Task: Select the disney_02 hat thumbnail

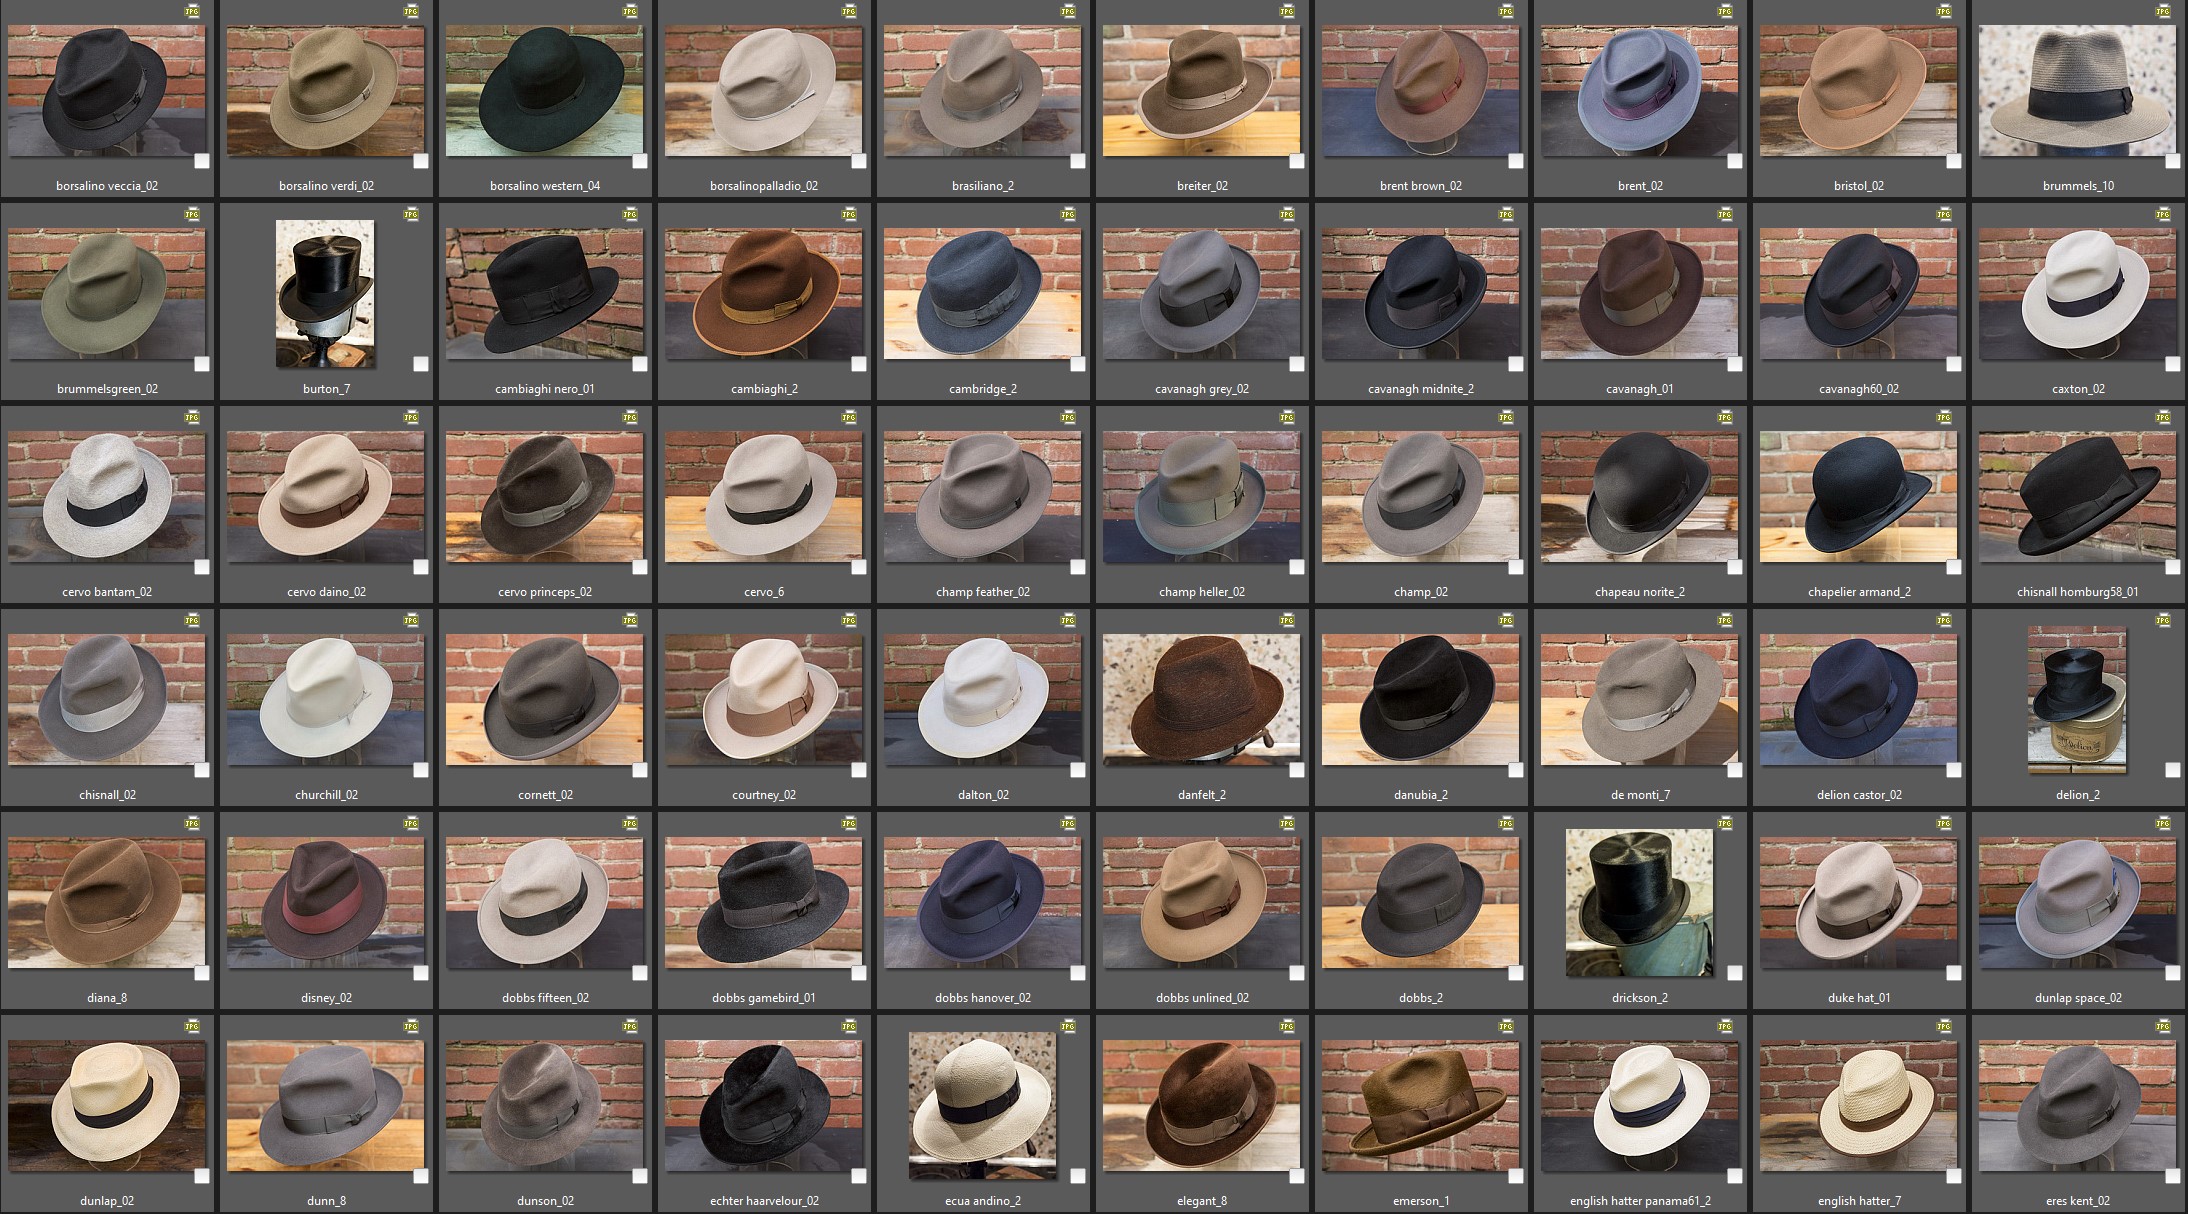Action: (x=325, y=903)
